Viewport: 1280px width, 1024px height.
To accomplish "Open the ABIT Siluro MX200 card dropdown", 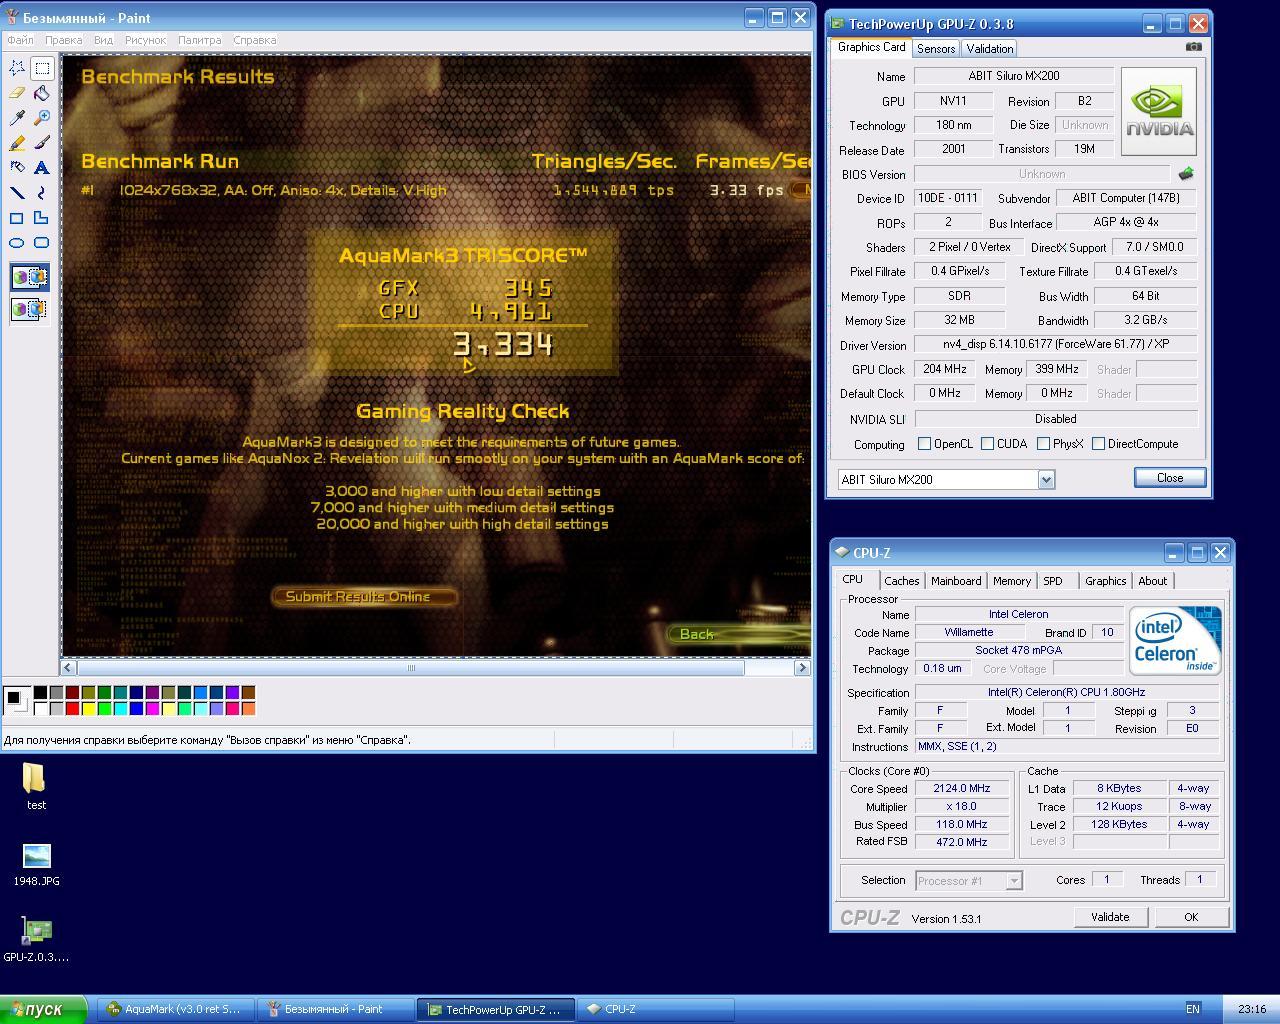I will pos(1046,480).
